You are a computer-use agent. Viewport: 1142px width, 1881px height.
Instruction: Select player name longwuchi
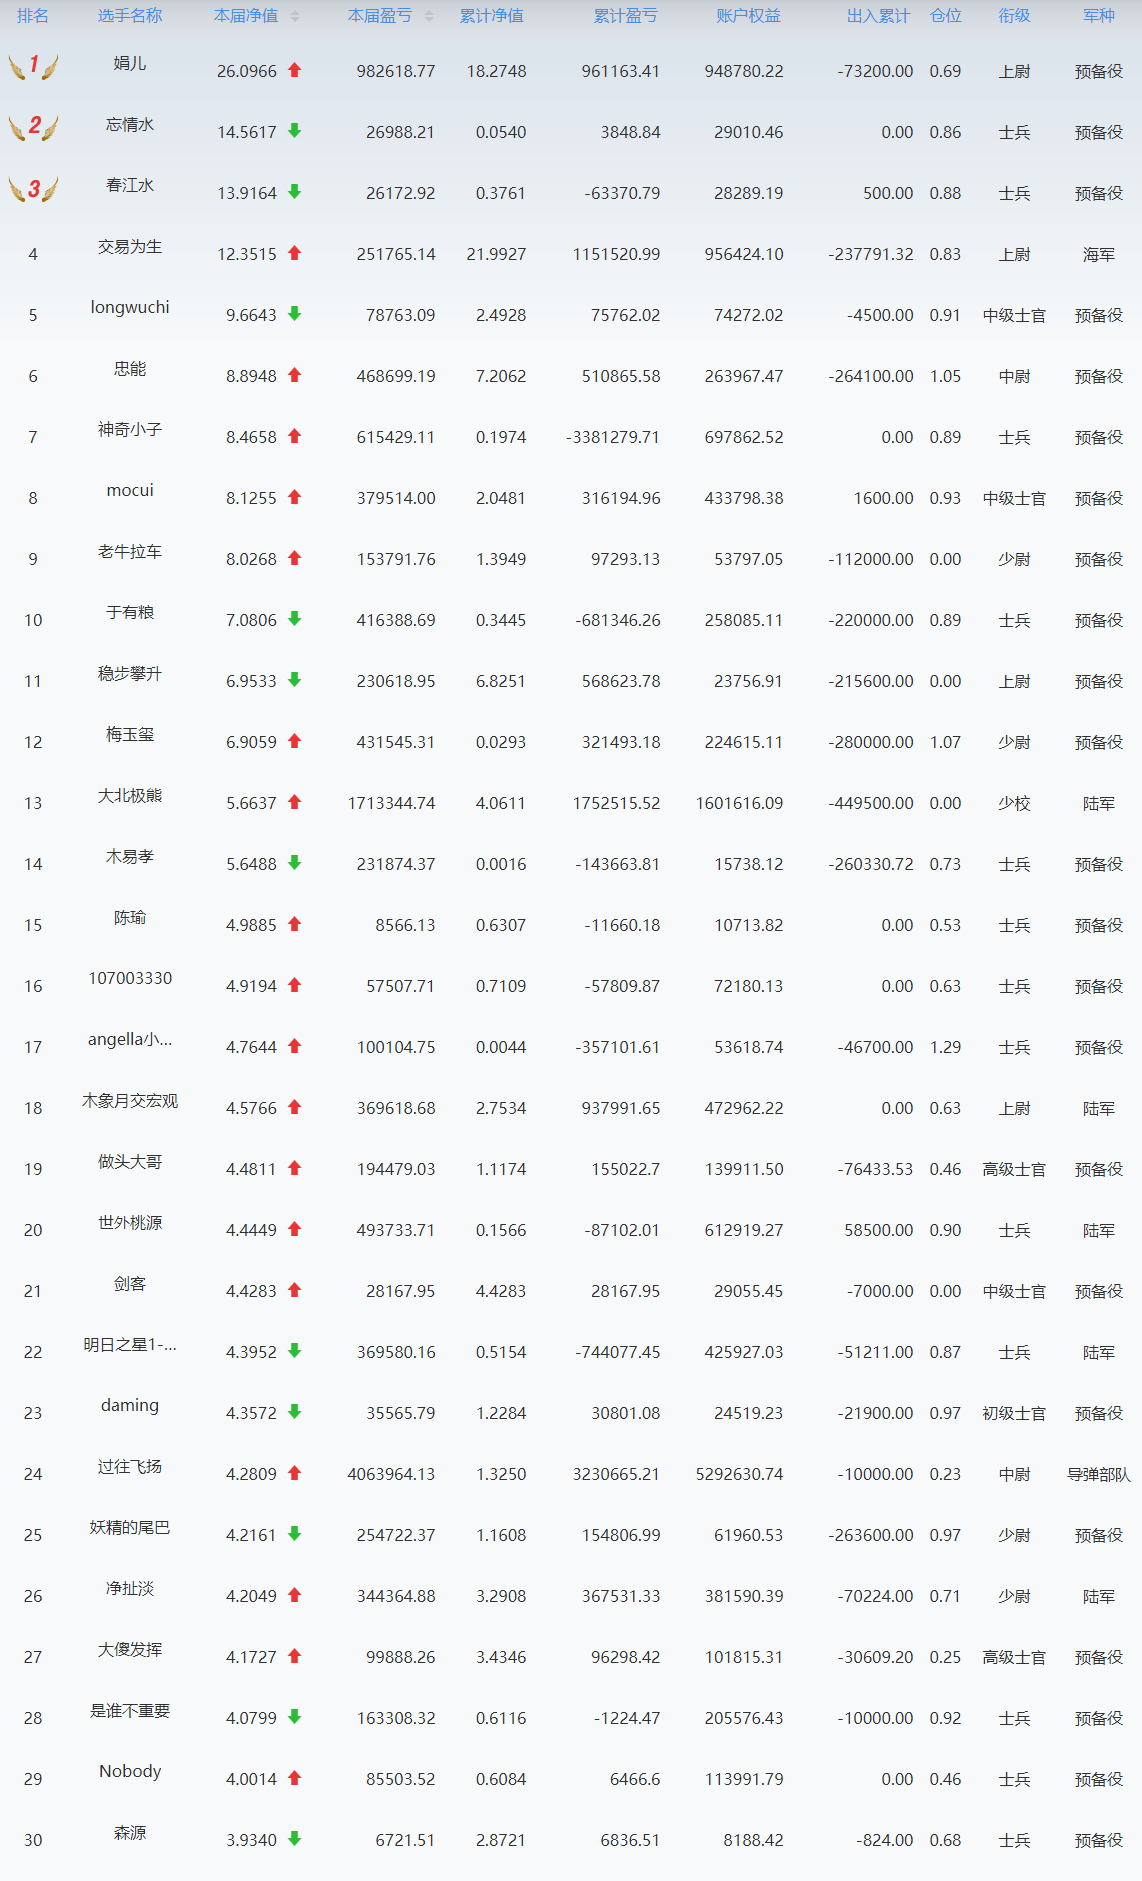[x=130, y=307]
